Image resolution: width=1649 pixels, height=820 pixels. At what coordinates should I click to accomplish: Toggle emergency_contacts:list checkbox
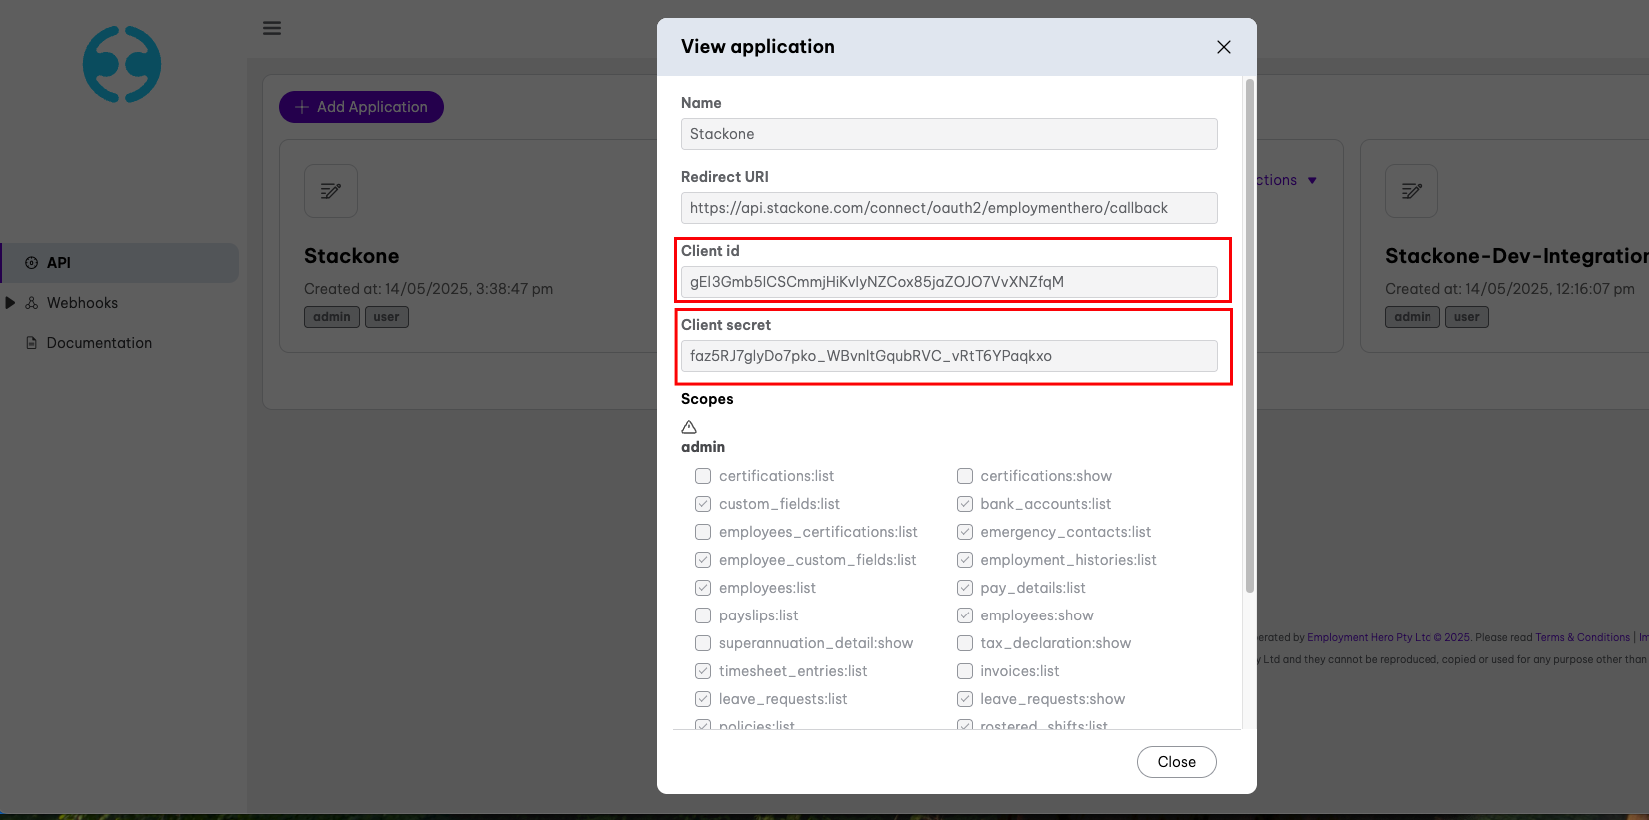click(x=965, y=532)
